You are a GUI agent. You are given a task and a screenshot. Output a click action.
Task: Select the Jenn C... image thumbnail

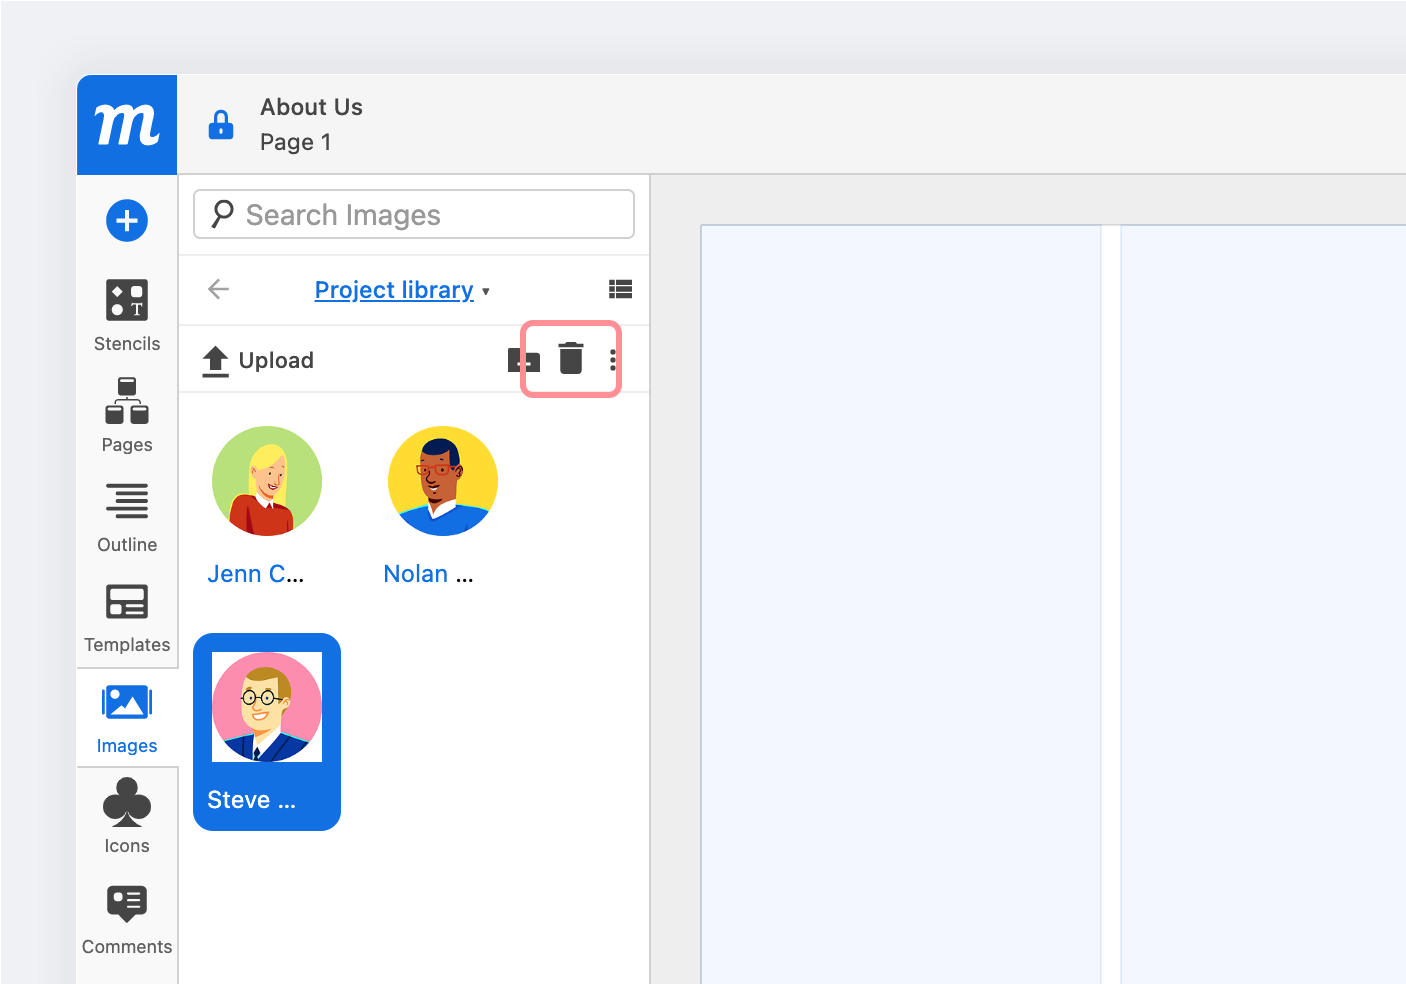pyautogui.click(x=267, y=482)
